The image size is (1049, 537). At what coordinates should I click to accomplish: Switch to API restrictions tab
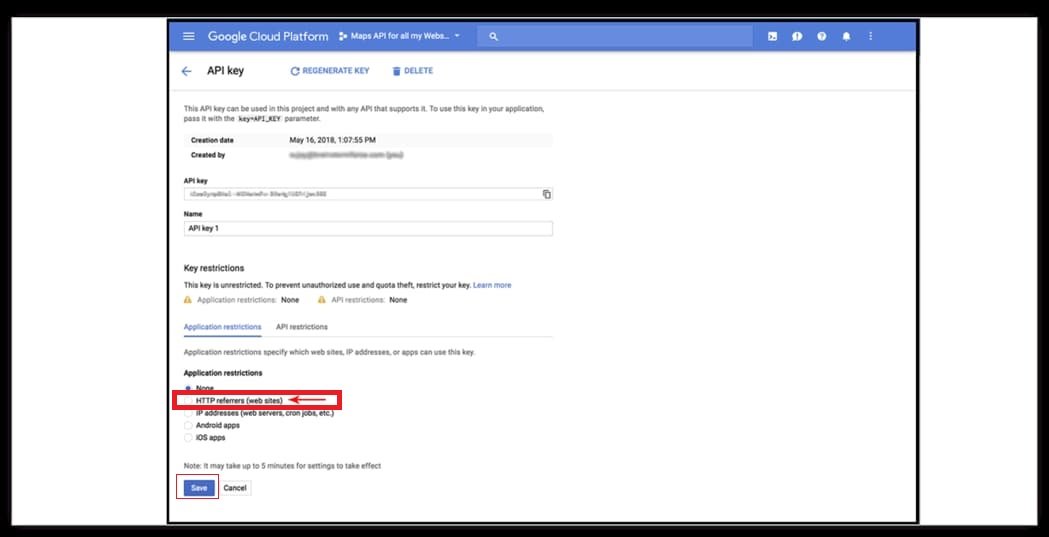(302, 327)
